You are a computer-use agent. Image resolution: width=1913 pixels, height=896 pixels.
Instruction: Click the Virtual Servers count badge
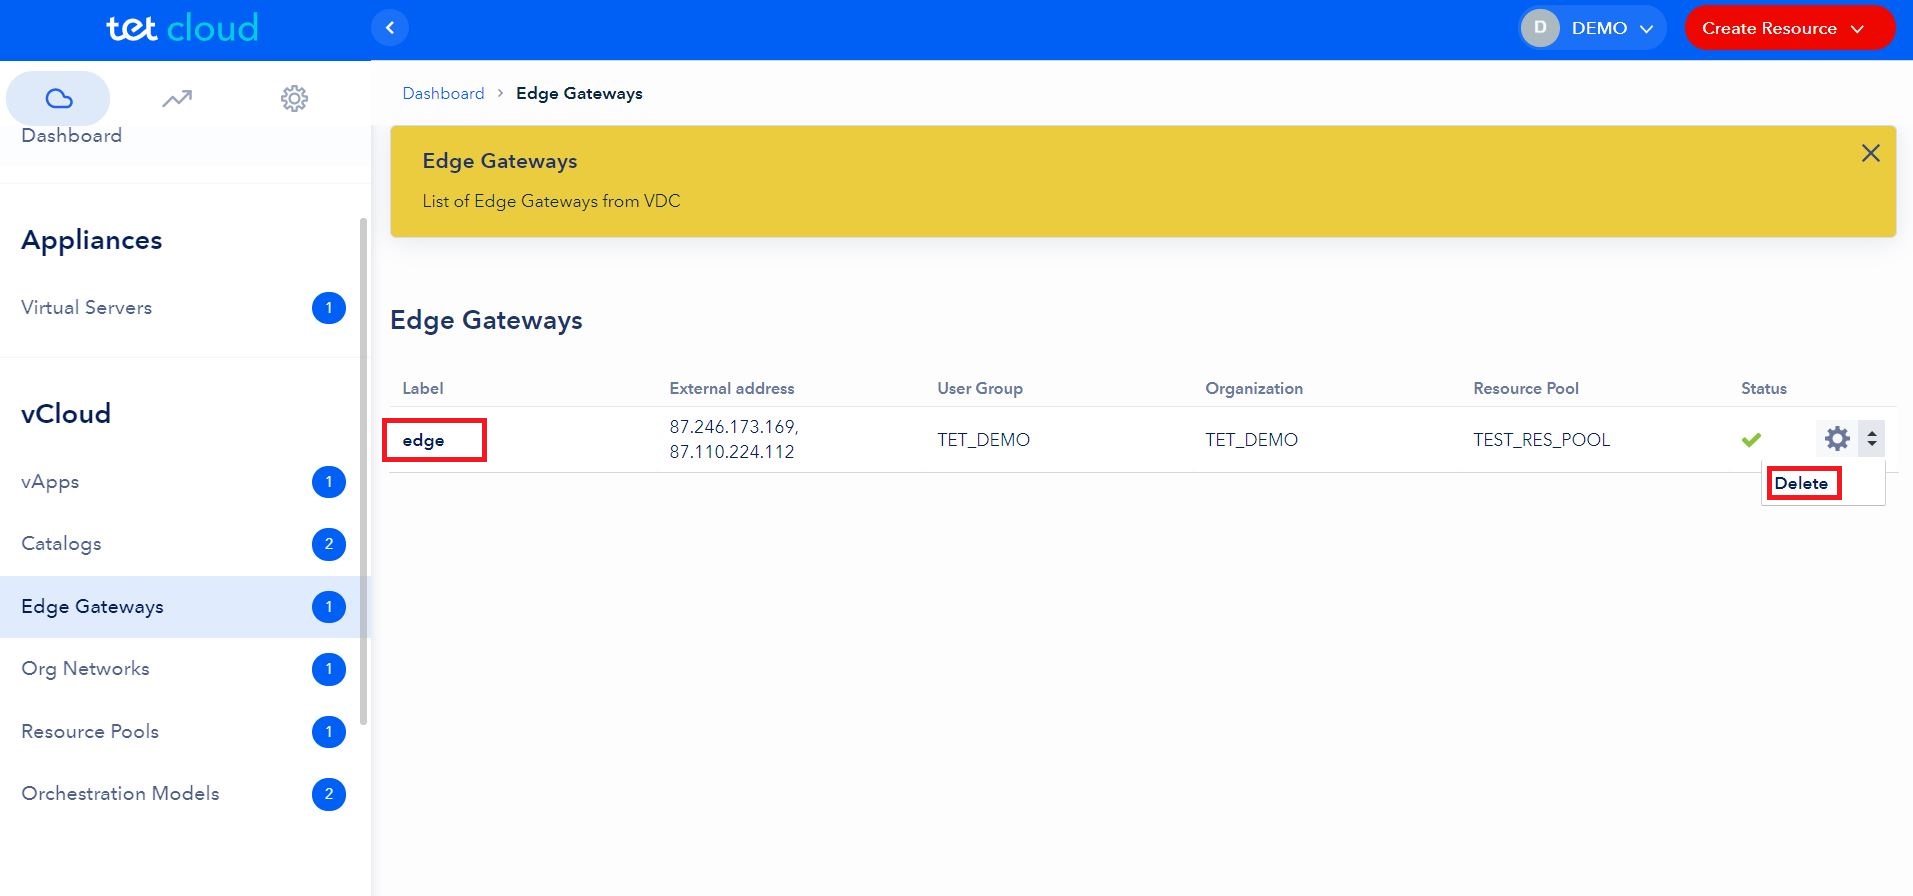pos(329,308)
